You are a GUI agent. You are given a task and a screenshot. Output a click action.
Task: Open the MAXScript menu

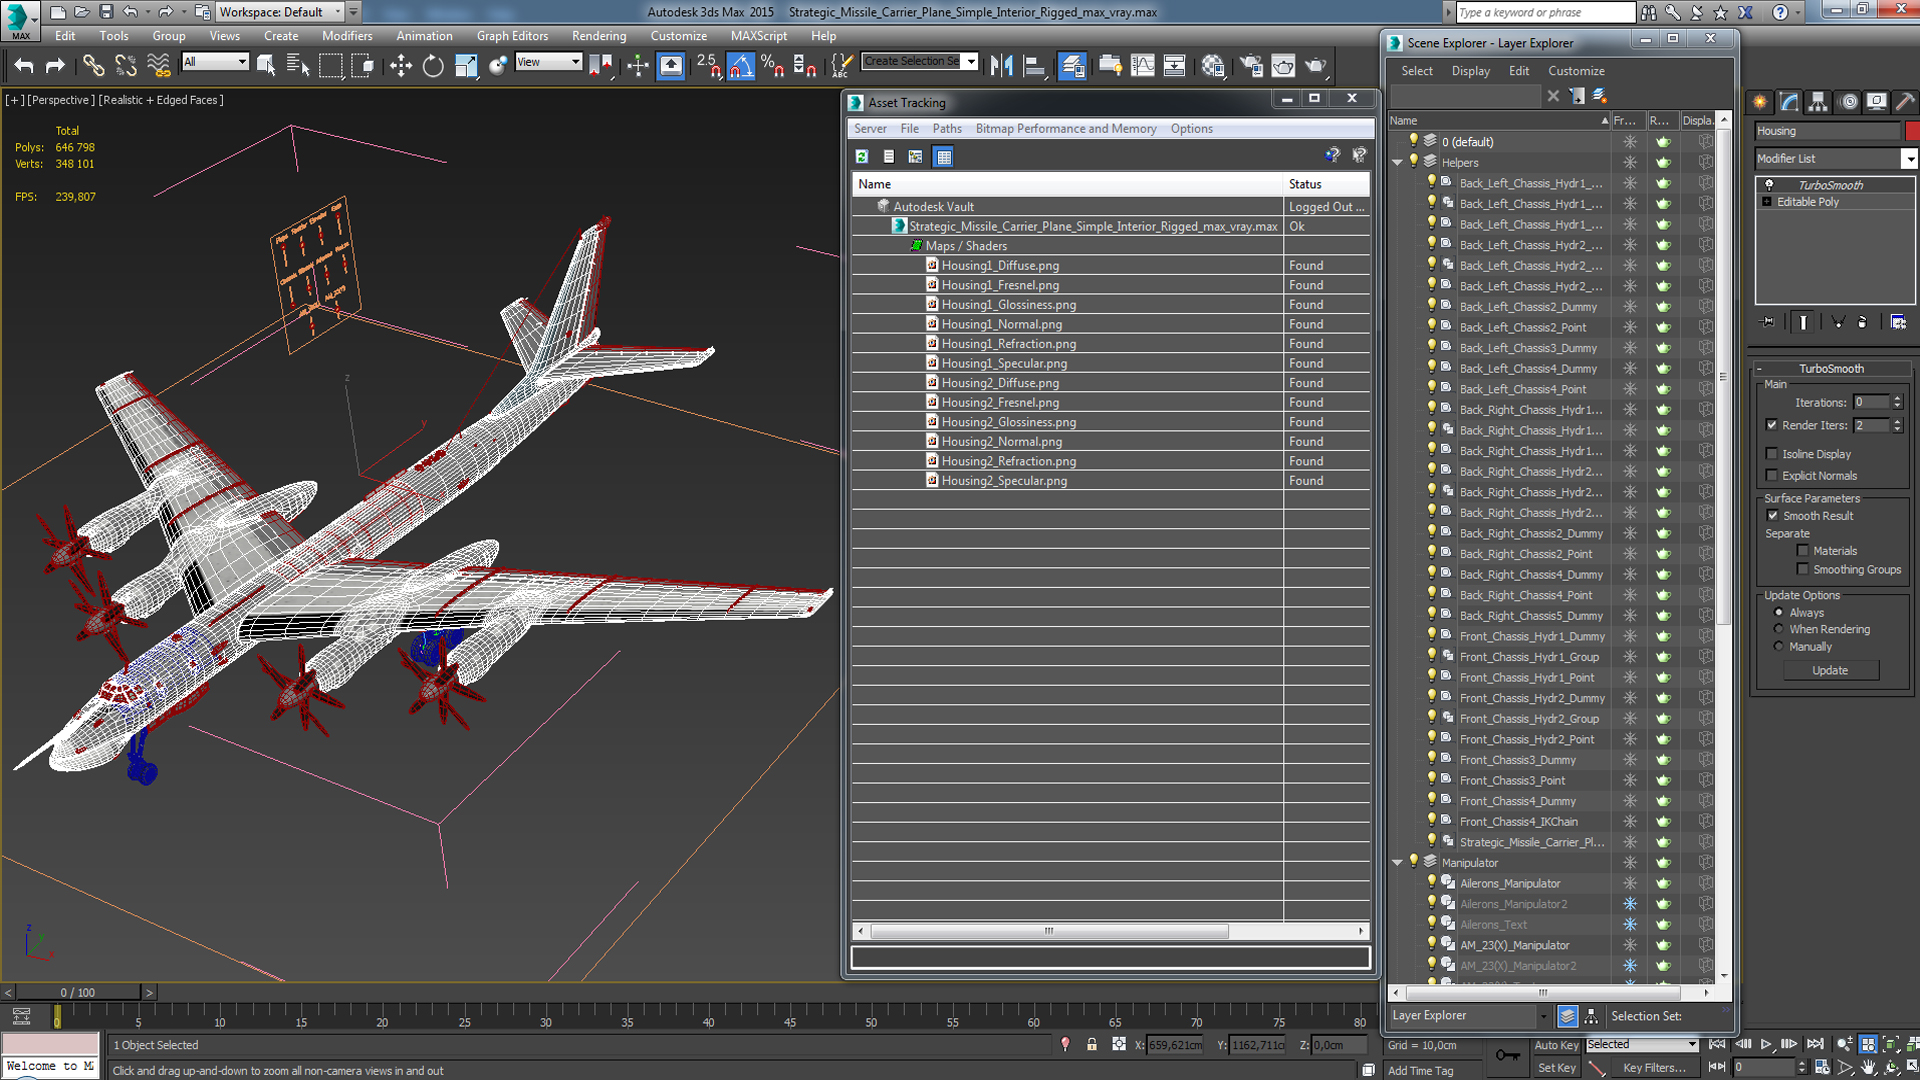758,36
